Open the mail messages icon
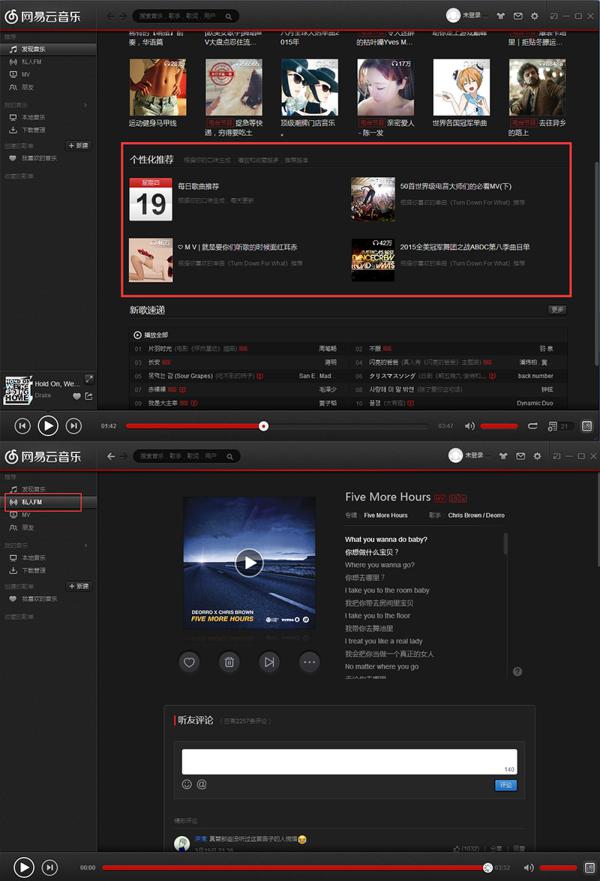600x881 pixels. point(518,16)
